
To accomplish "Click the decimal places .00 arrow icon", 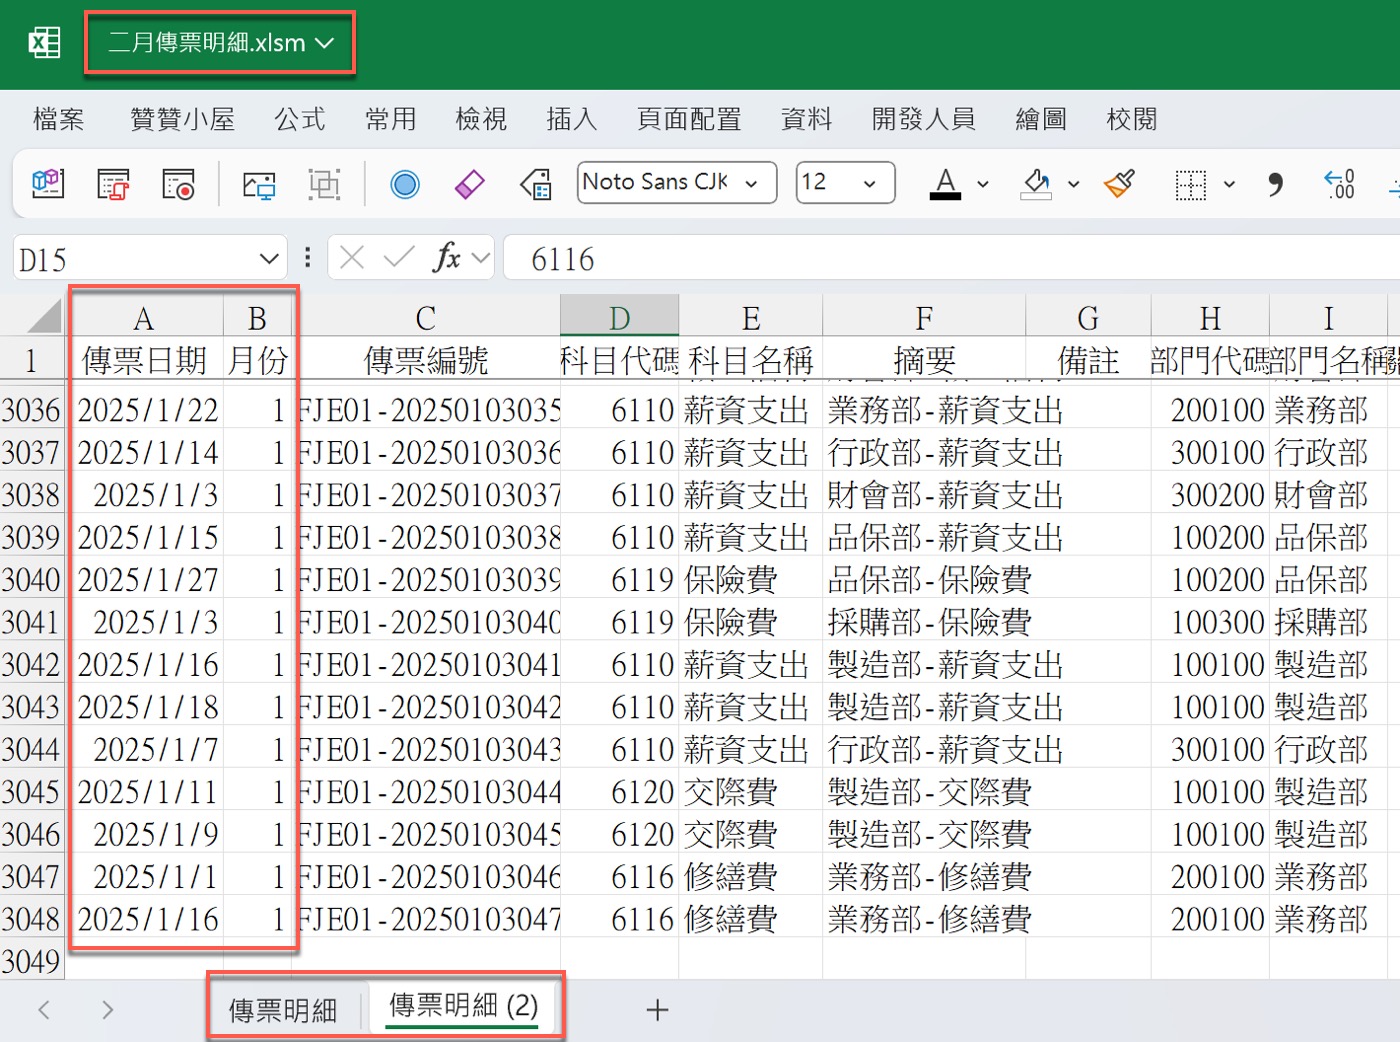I will 1339,184.
